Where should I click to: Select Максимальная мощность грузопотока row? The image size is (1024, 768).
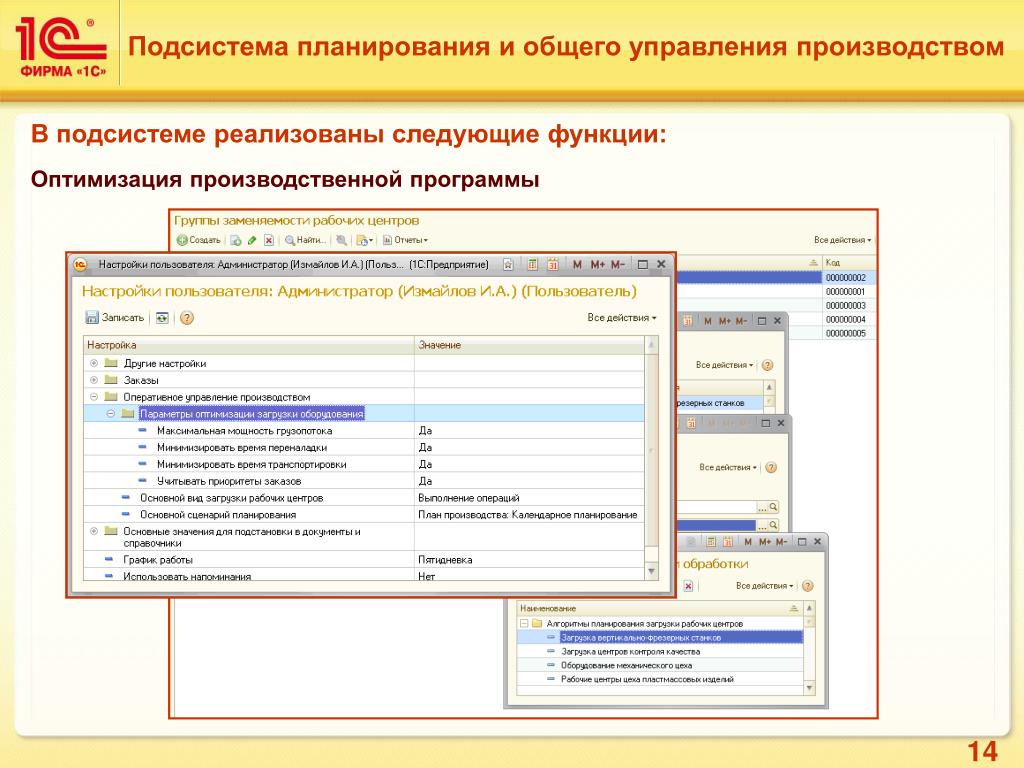364,431
